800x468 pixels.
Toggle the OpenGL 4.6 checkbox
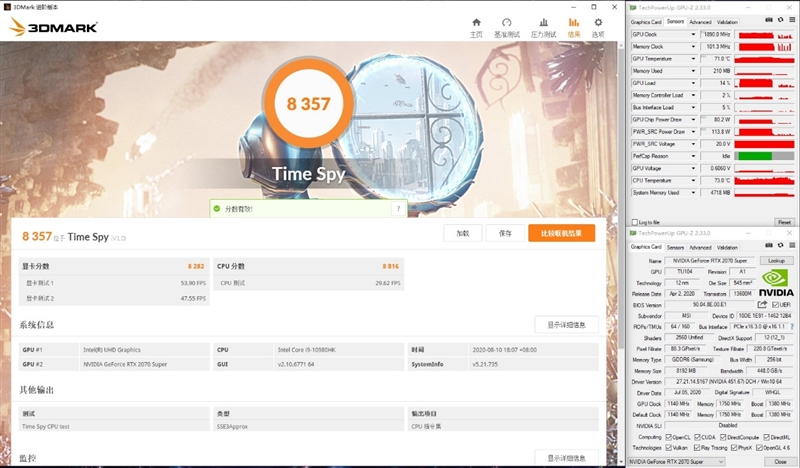point(759,448)
